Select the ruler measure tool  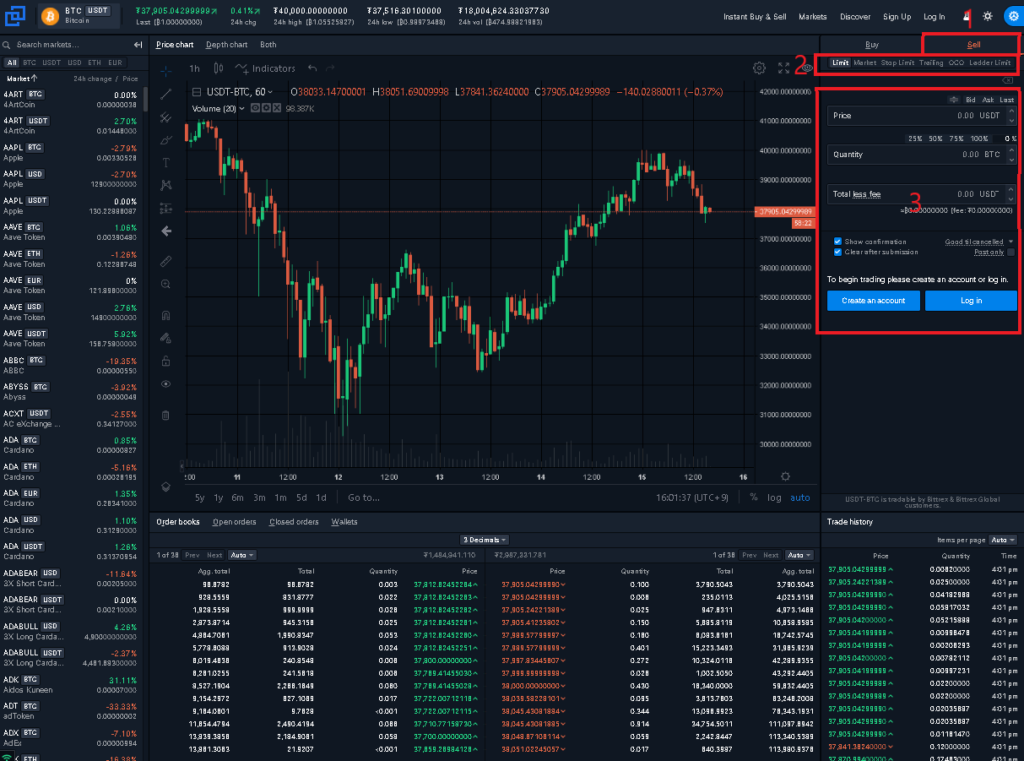pyautogui.click(x=166, y=261)
